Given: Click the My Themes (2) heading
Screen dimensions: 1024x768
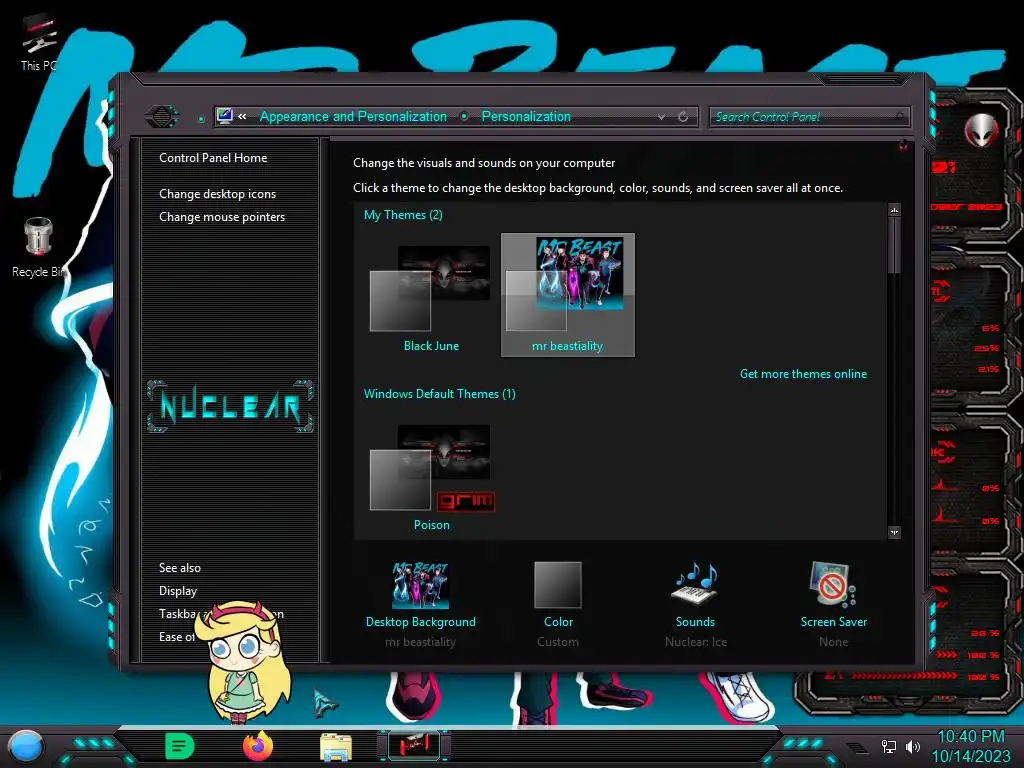Looking at the screenshot, I should (x=403, y=215).
